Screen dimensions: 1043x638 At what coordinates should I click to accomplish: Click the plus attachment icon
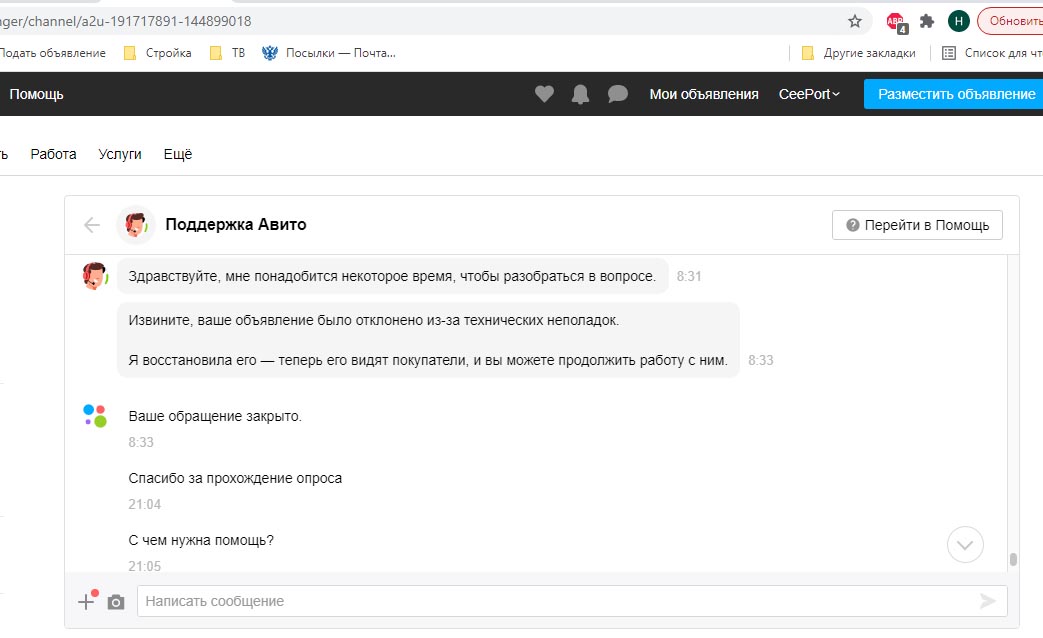click(x=86, y=601)
